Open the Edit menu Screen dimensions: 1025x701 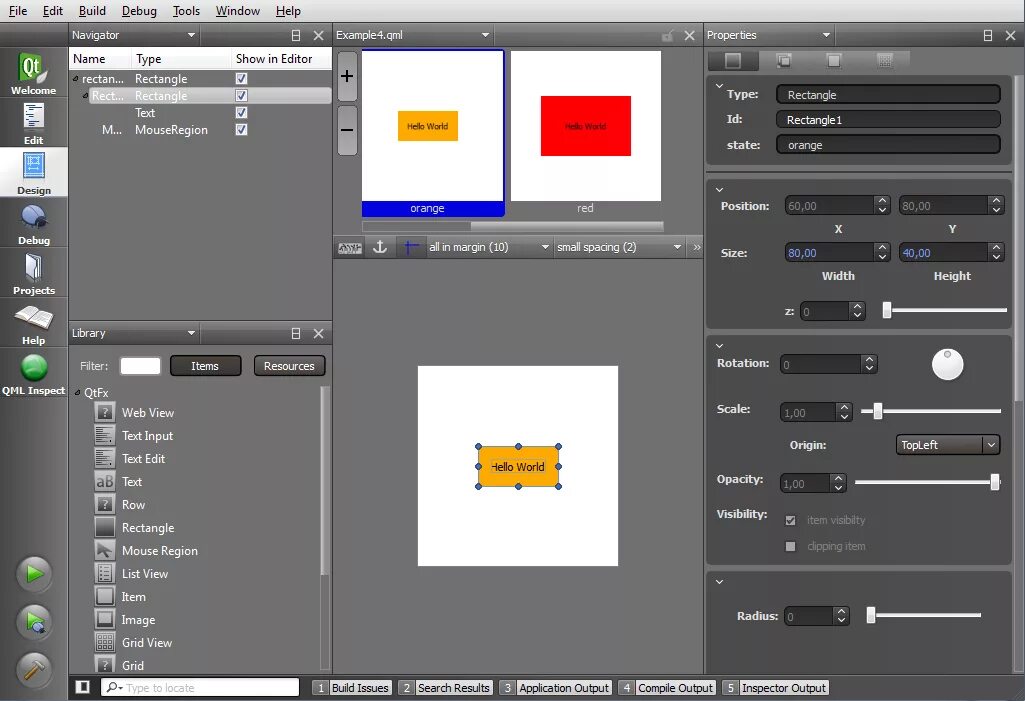[52, 11]
